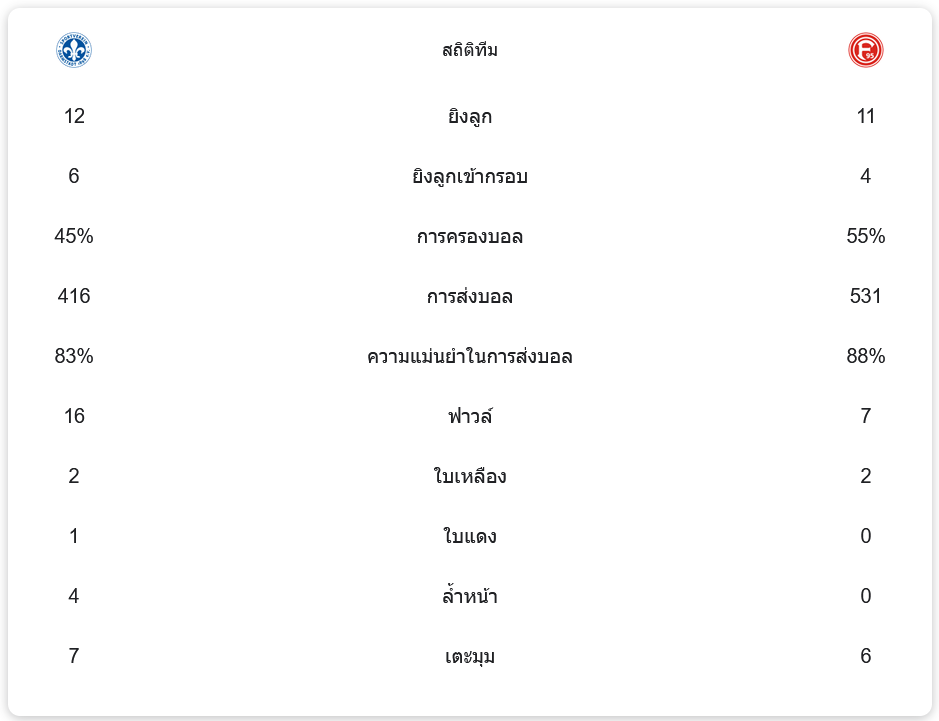Image resolution: width=939 pixels, height=721 pixels.
Task: Click the การส่งบอล passes label
Action: [x=469, y=297]
